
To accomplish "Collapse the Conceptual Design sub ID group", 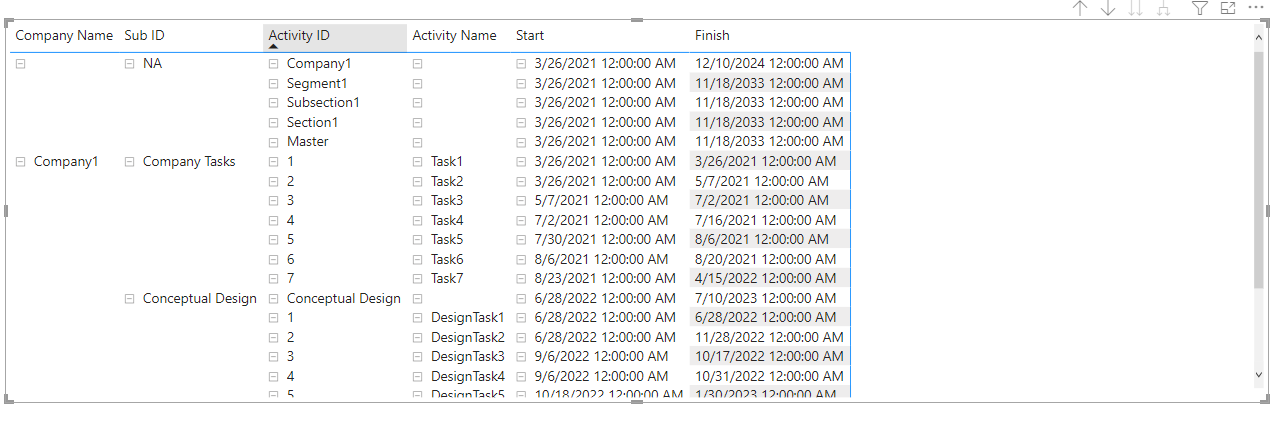I will 129,298.
